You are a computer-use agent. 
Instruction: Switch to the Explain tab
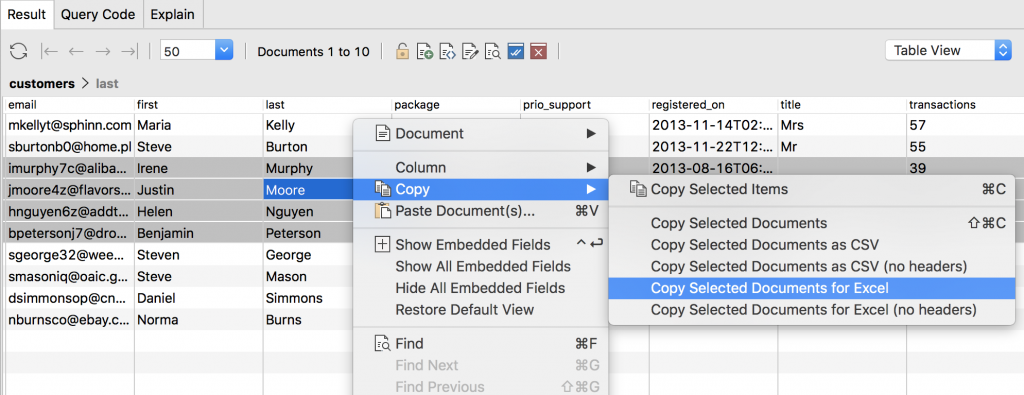(x=172, y=14)
